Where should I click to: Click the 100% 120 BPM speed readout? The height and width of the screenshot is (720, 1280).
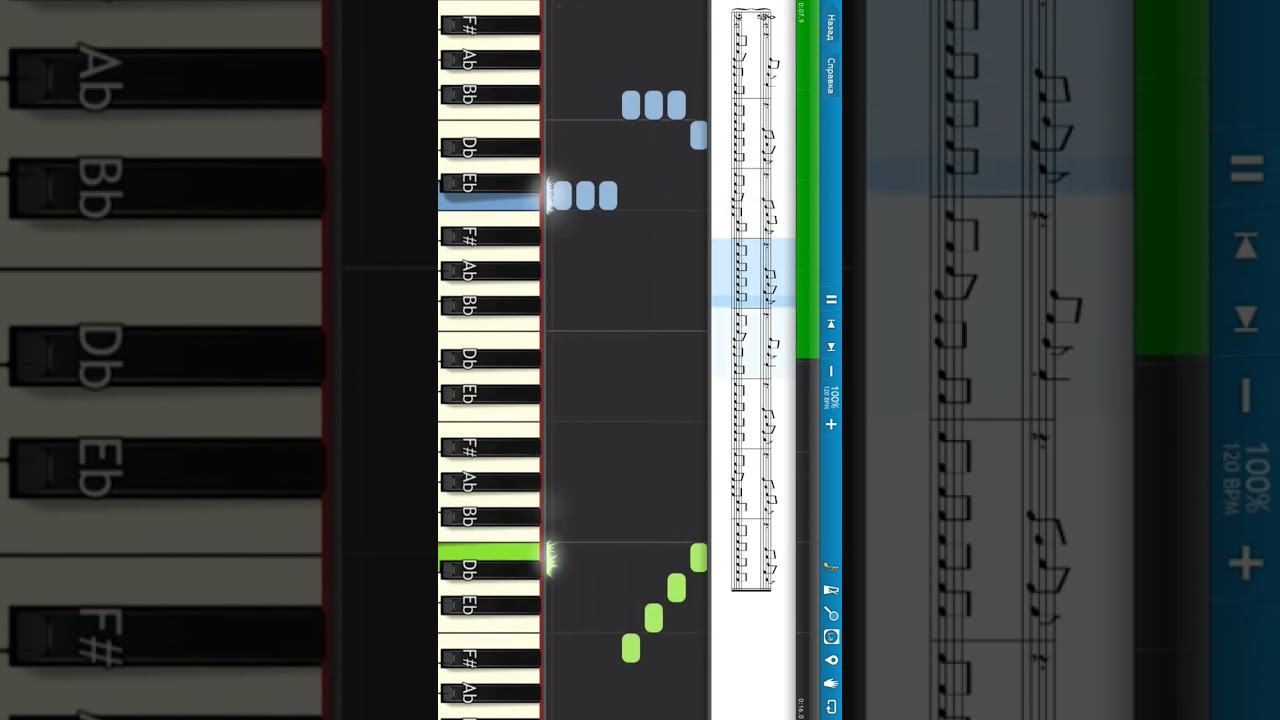(x=831, y=397)
